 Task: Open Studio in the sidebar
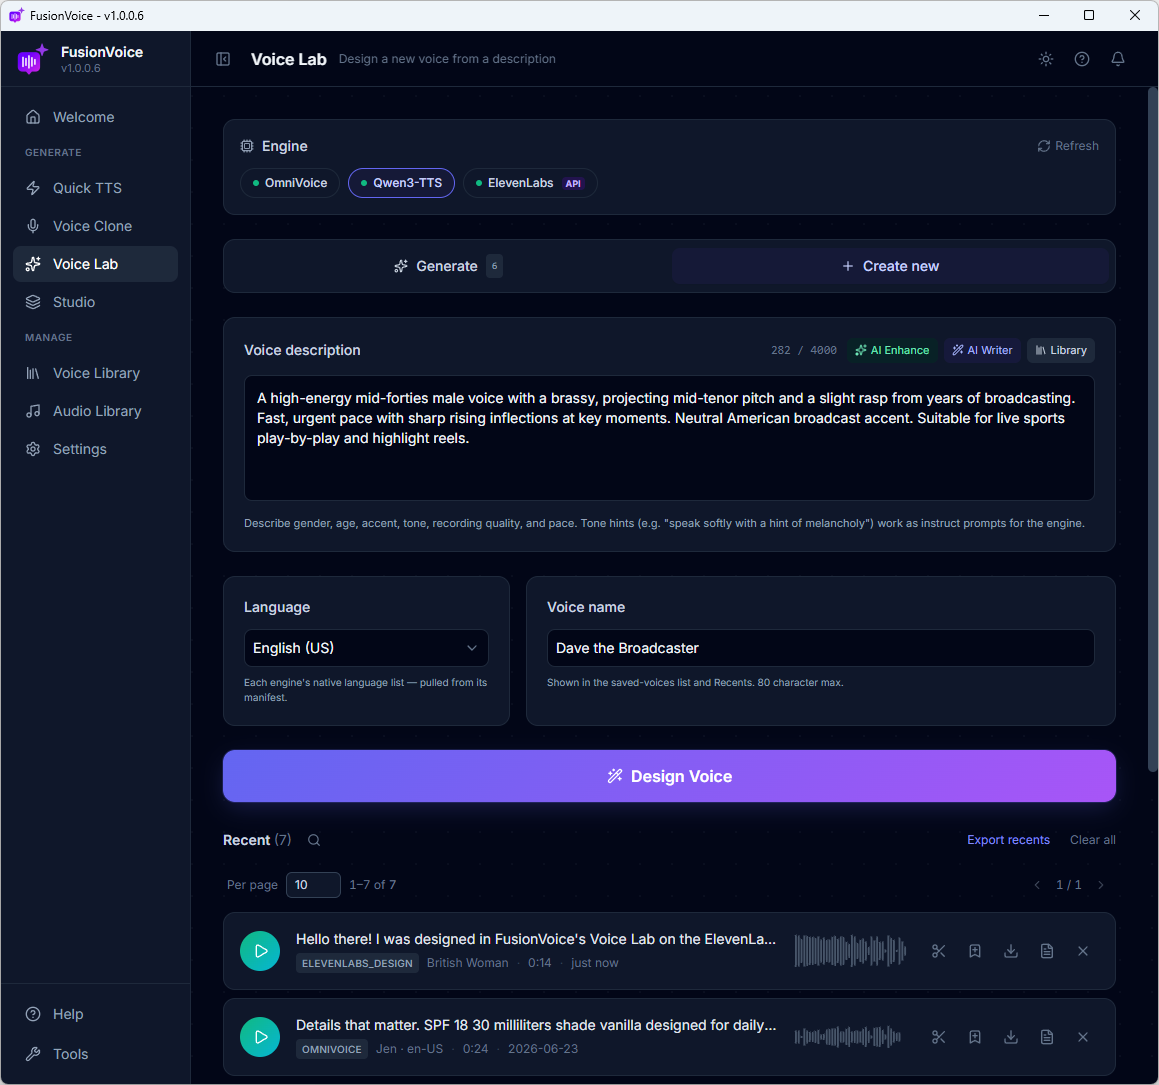95,302
